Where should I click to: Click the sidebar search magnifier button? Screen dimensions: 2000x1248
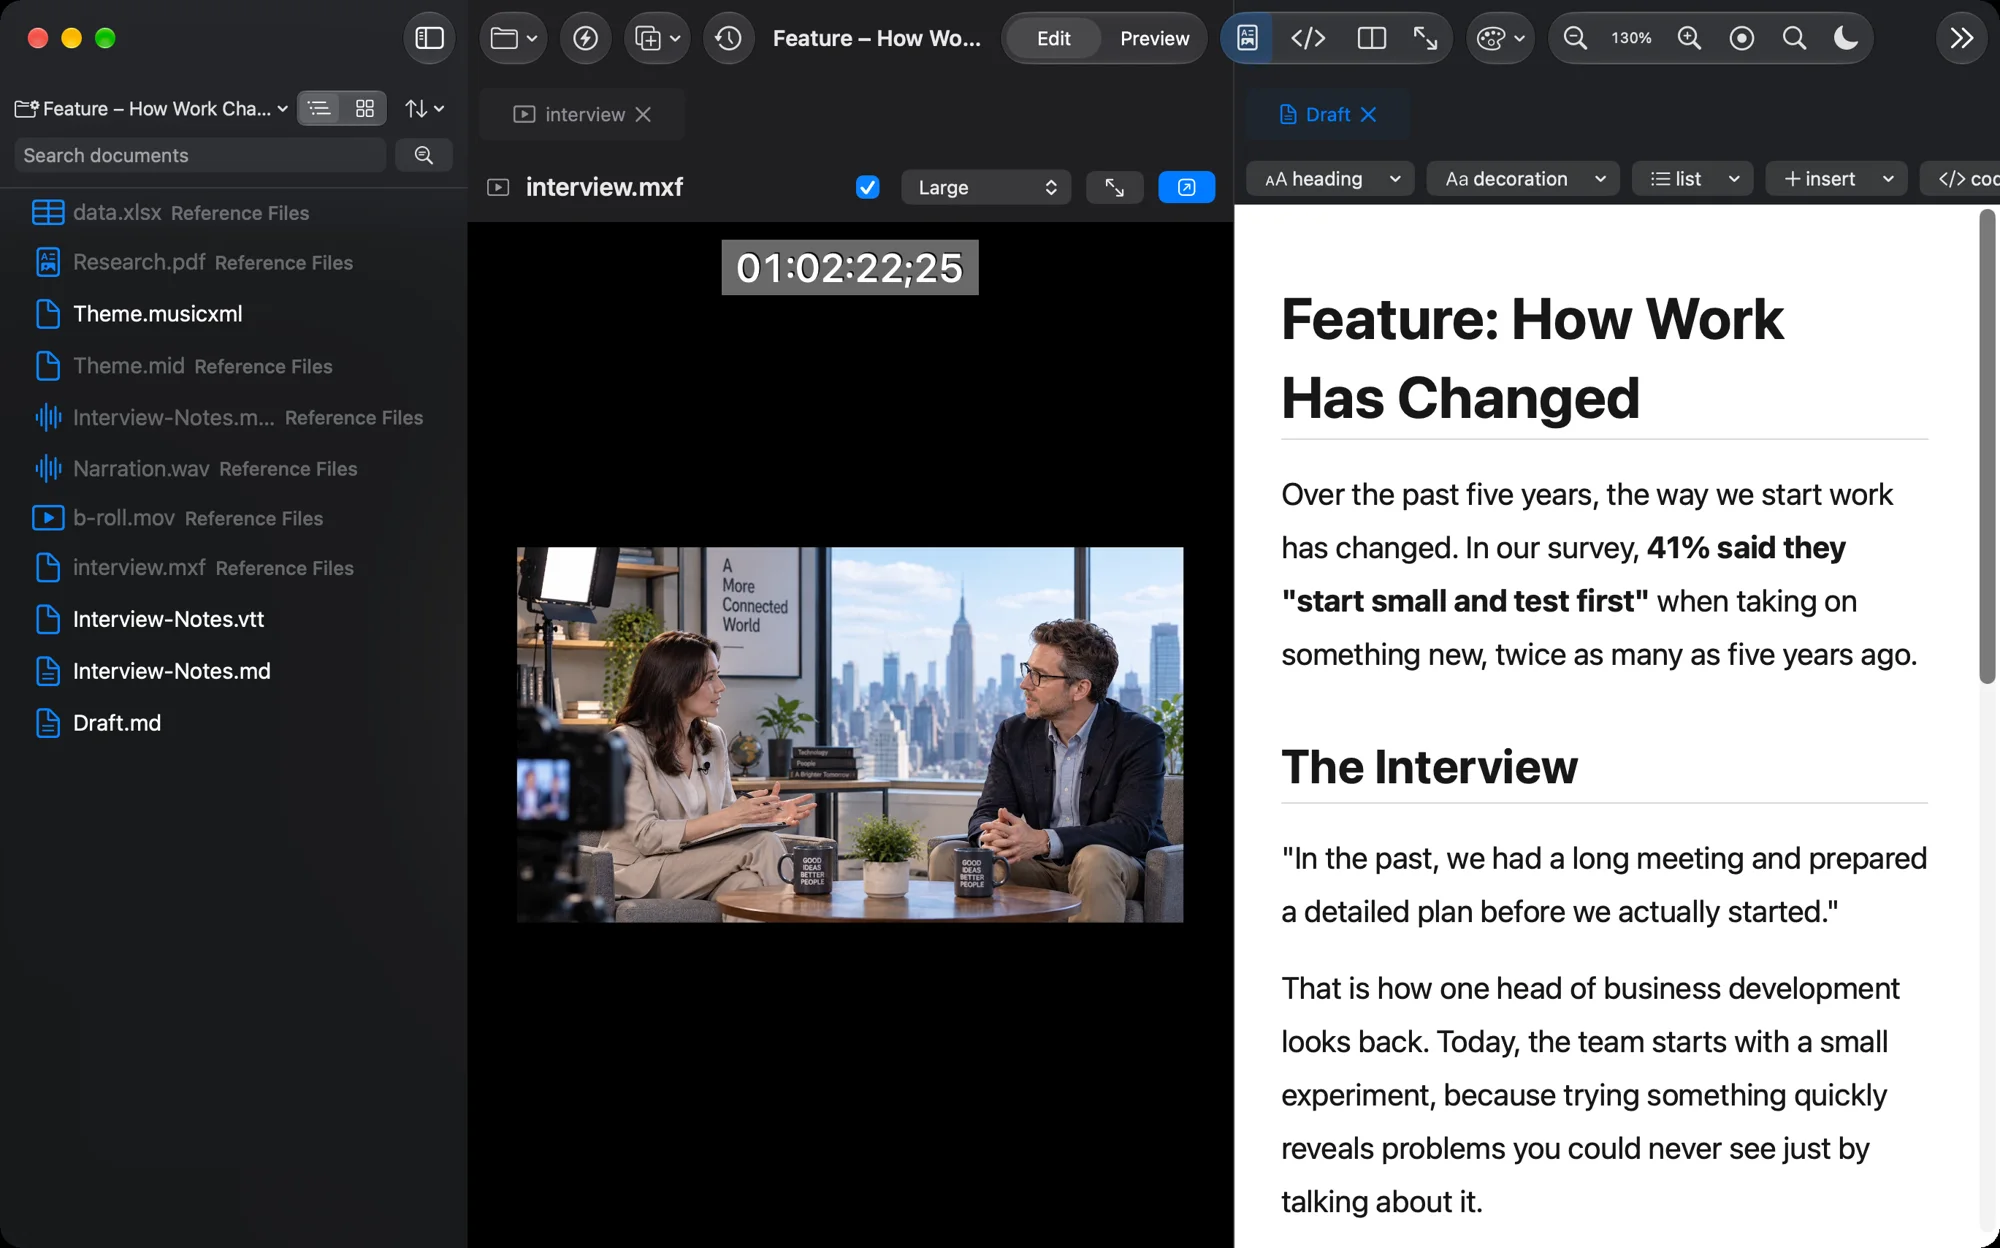point(424,155)
